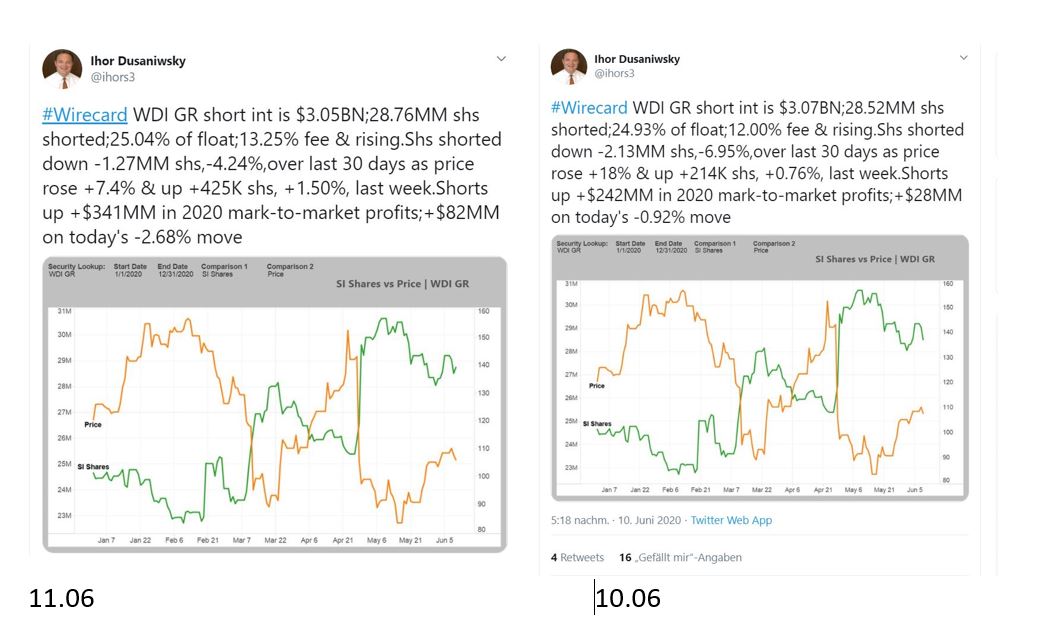
Task: Click the 10.06 date label
Action: 628,598
